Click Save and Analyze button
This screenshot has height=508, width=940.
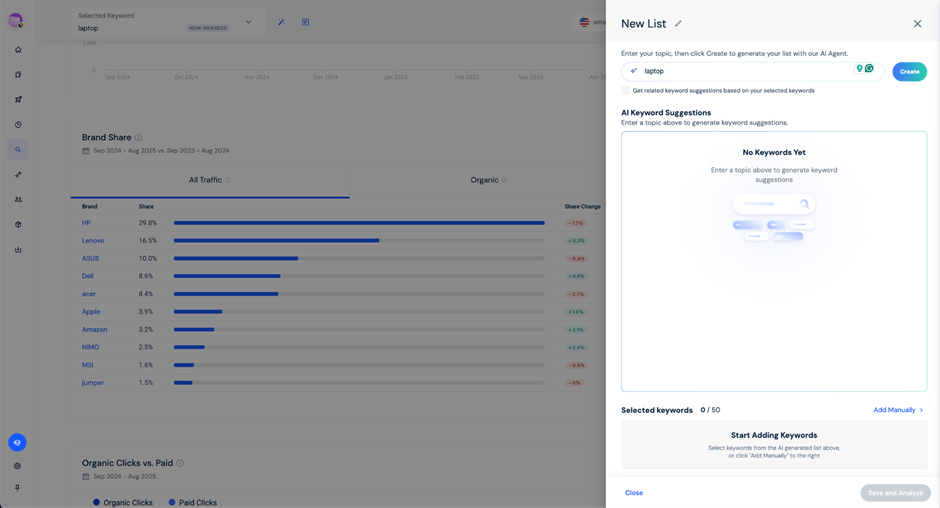[896, 493]
